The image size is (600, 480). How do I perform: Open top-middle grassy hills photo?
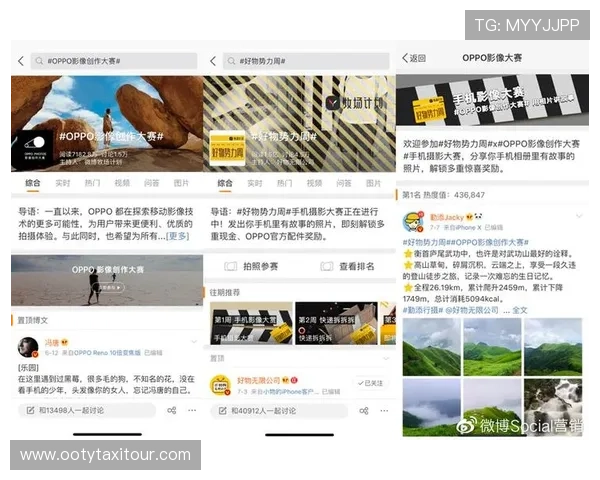coord(492,347)
